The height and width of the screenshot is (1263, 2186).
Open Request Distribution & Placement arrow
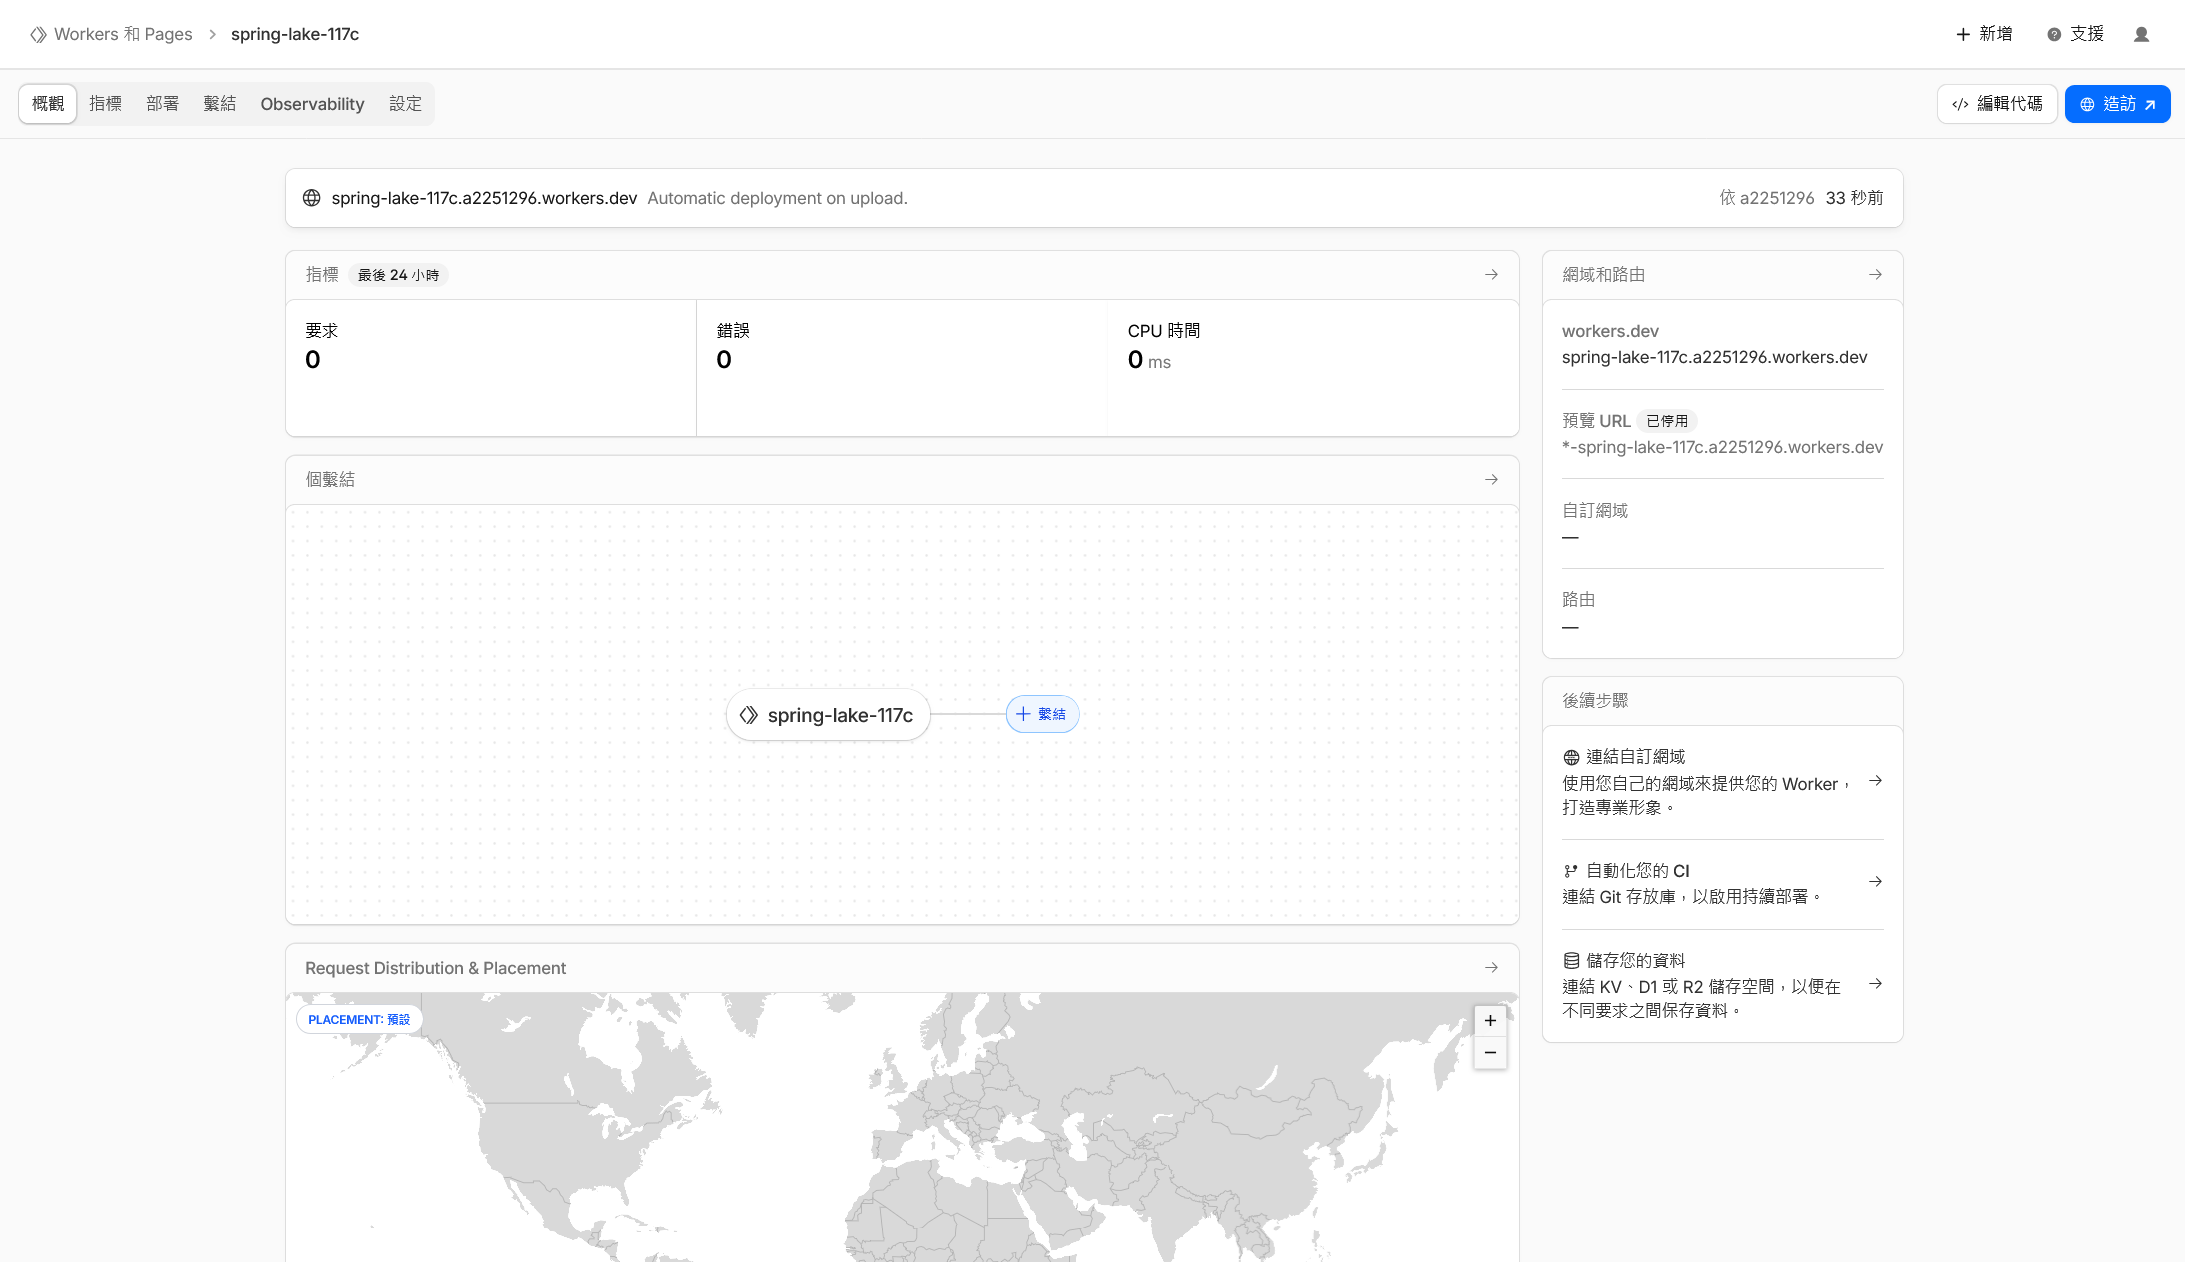(1491, 967)
